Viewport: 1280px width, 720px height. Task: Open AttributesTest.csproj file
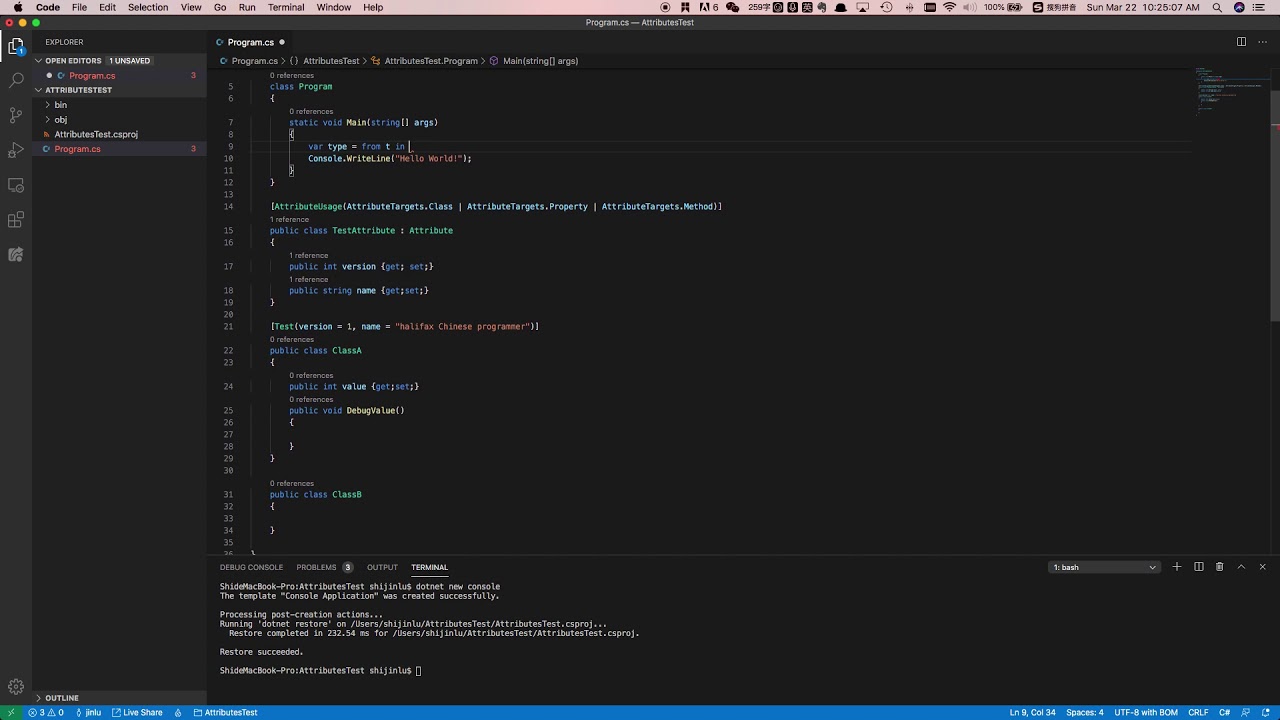(x=120, y=134)
